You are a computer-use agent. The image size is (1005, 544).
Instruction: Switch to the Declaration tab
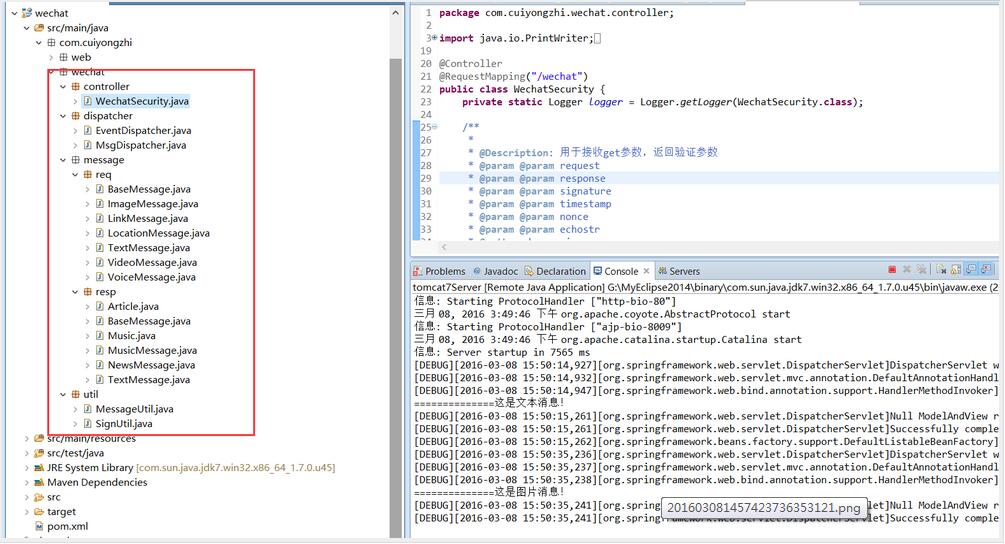point(555,271)
